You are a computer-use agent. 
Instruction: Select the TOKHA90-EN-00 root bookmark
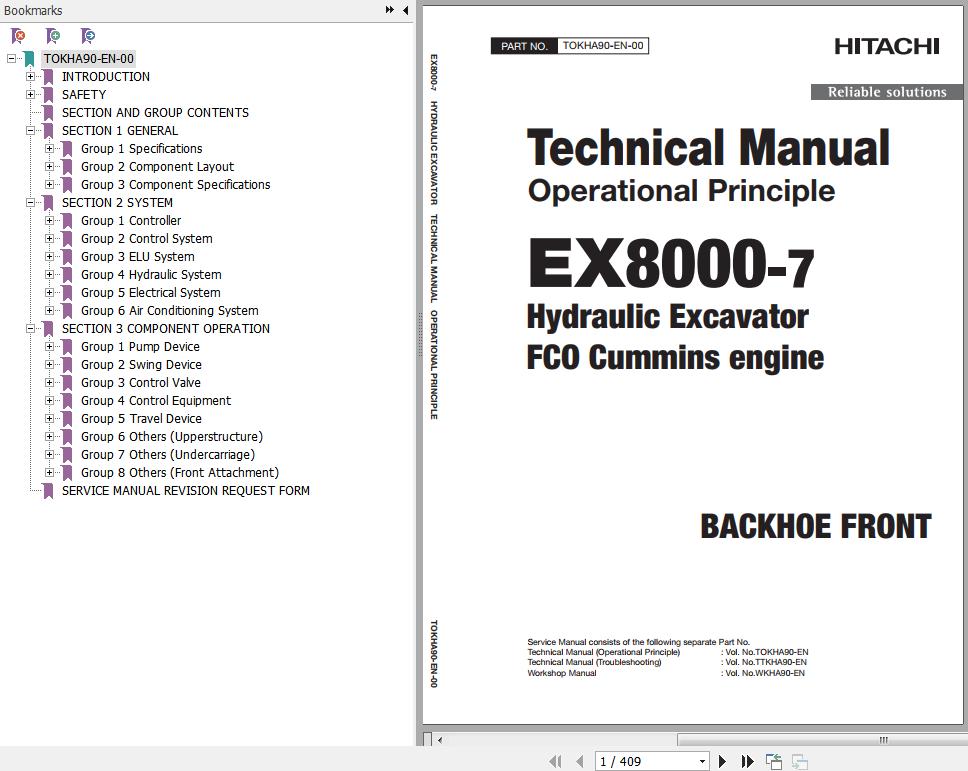[x=88, y=59]
